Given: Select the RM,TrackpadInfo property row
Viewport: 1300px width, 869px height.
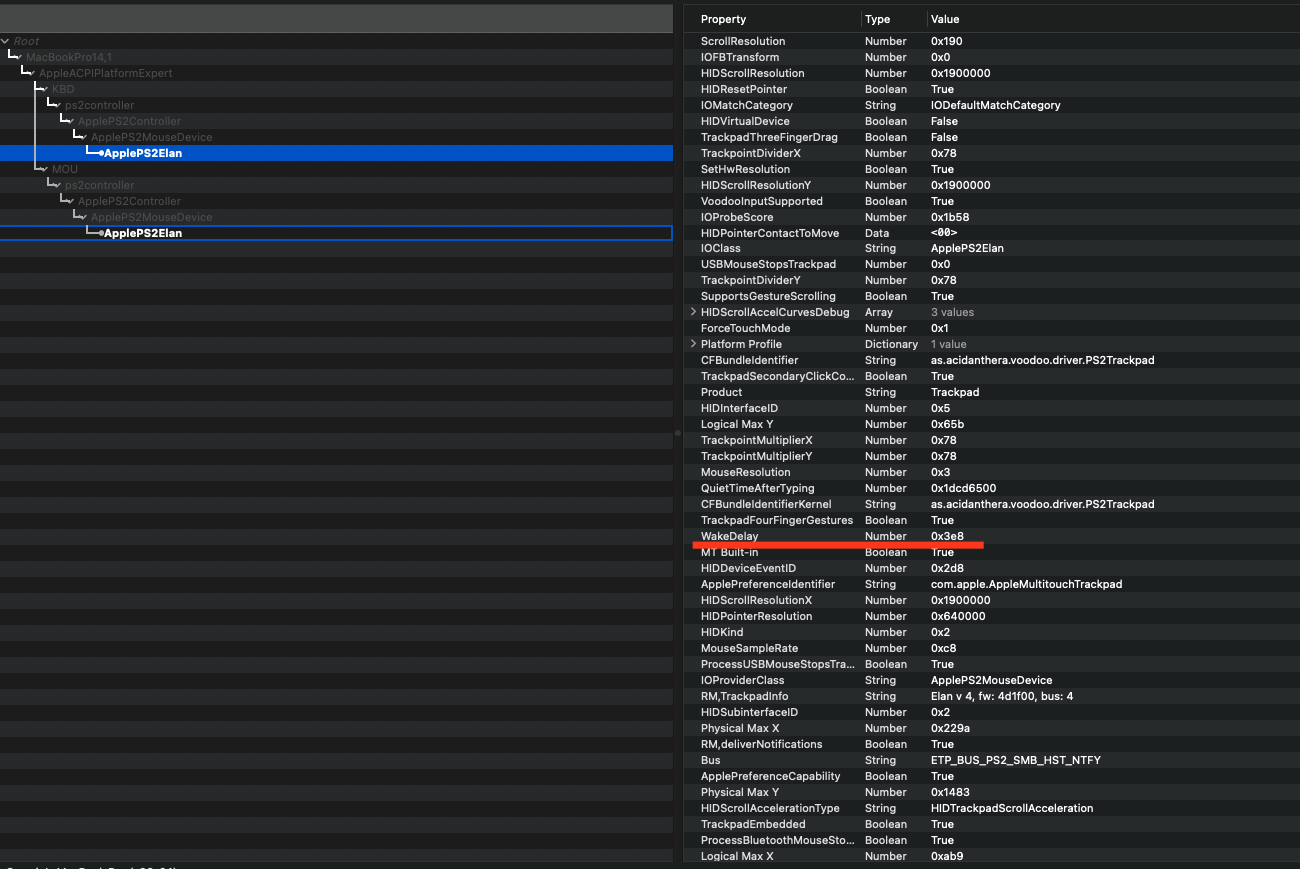Looking at the screenshot, I should point(800,696).
